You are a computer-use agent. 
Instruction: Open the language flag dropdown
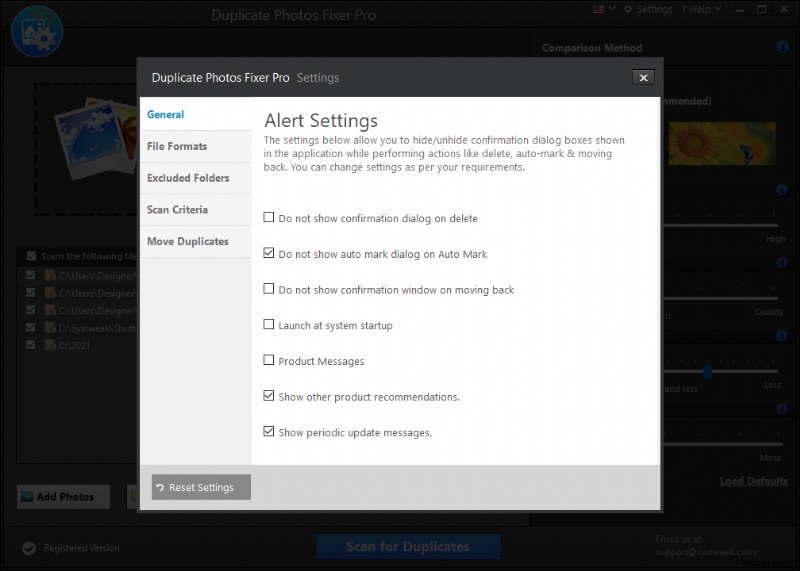click(x=605, y=9)
